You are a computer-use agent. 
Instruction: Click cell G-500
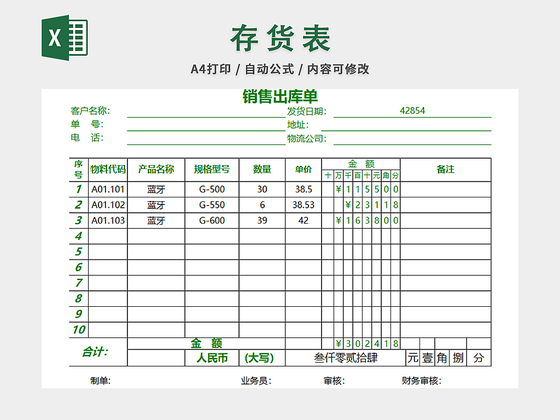(x=212, y=189)
